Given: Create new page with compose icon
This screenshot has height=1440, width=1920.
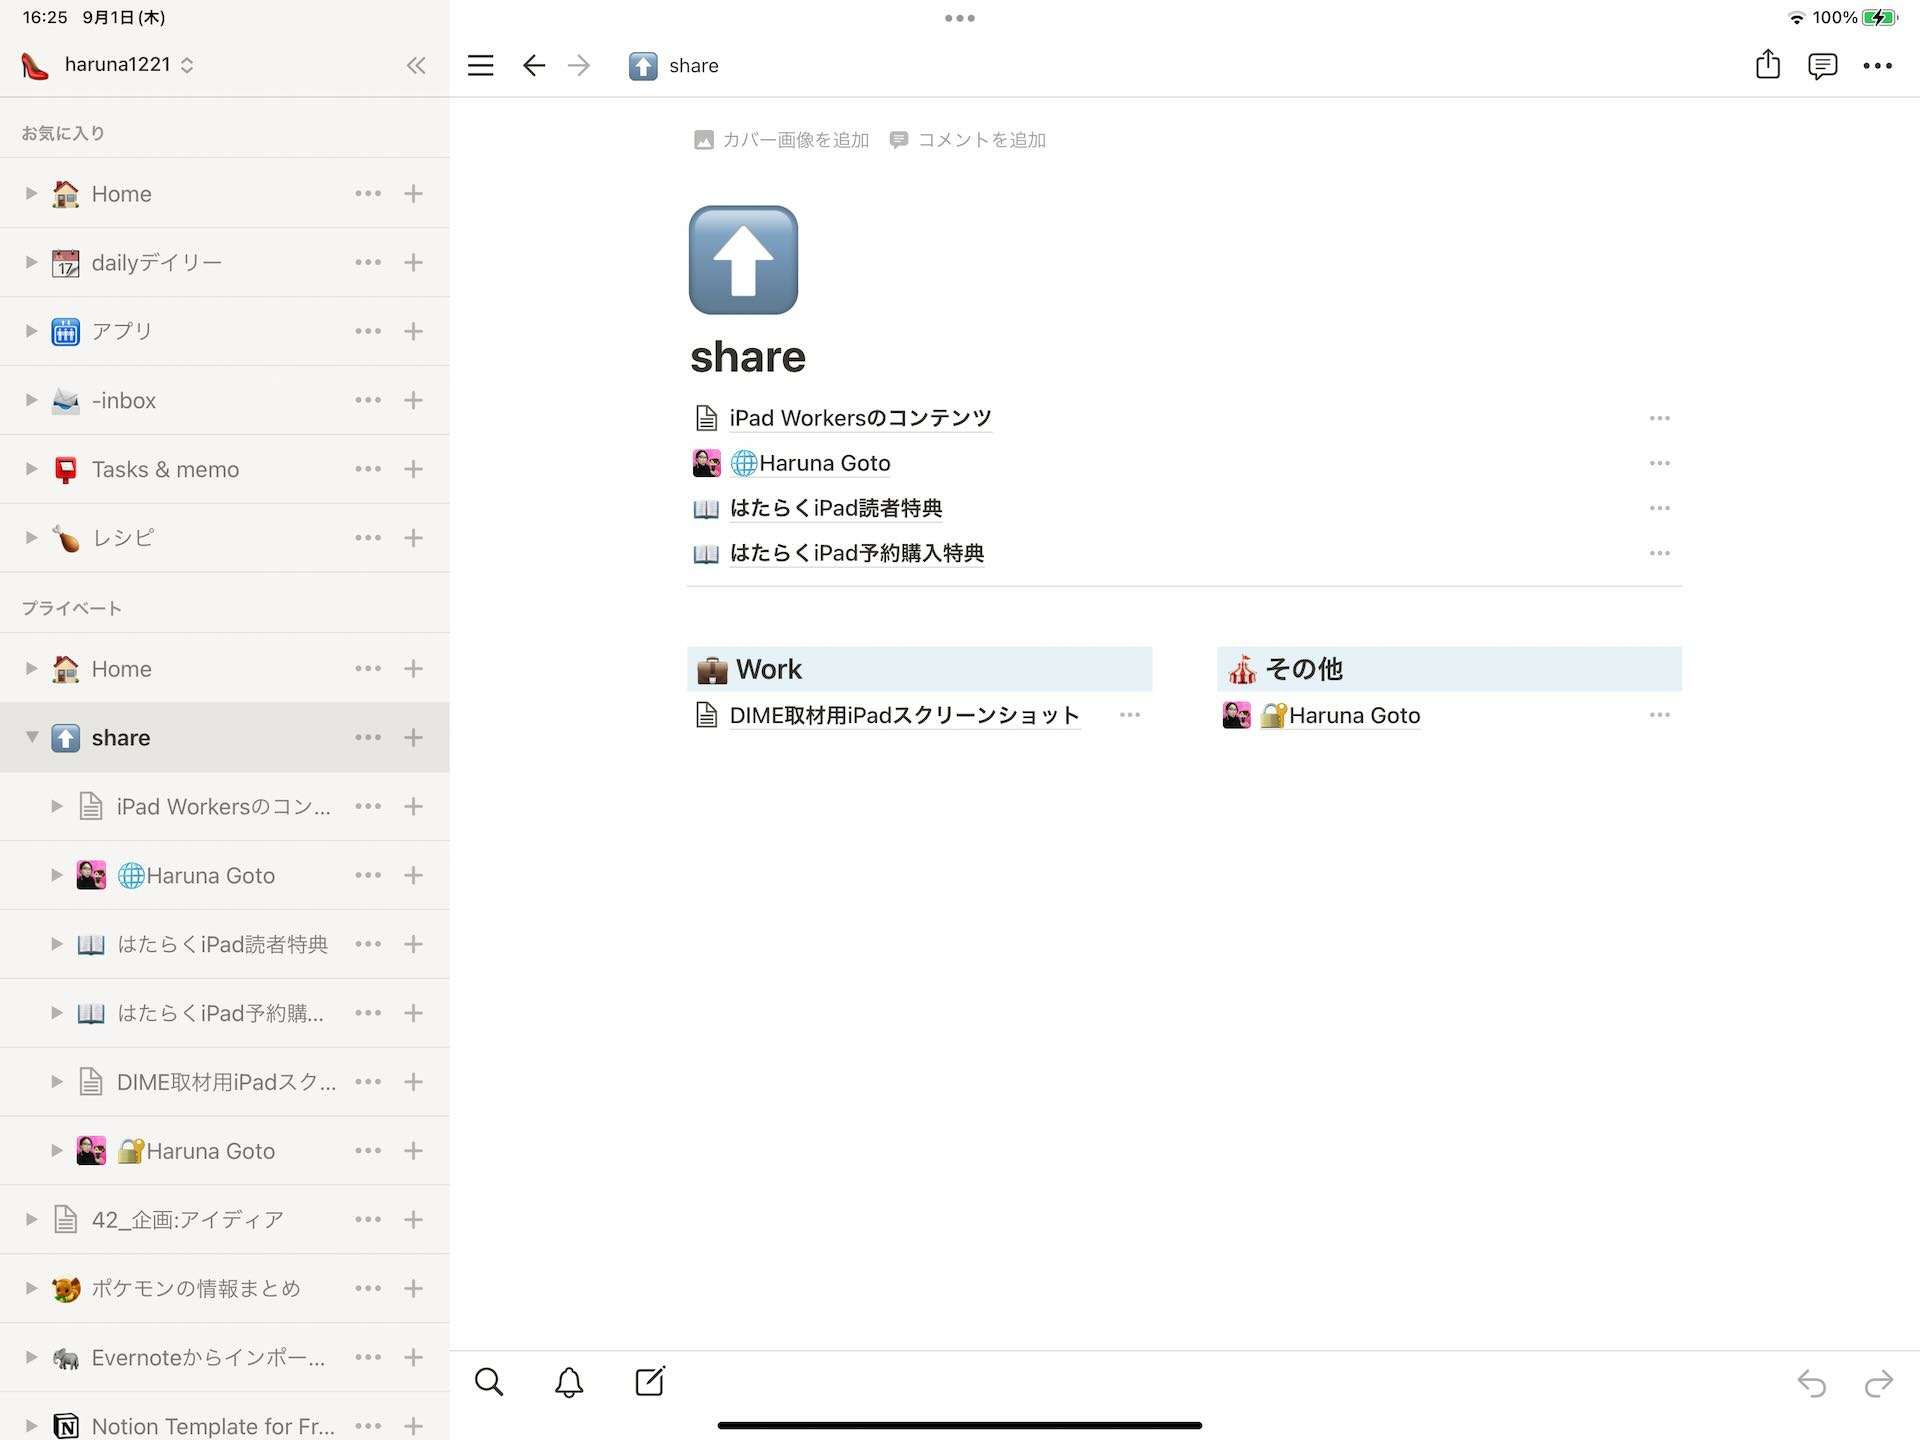Looking at the screenshot, I should click(x=650, y=1382).
